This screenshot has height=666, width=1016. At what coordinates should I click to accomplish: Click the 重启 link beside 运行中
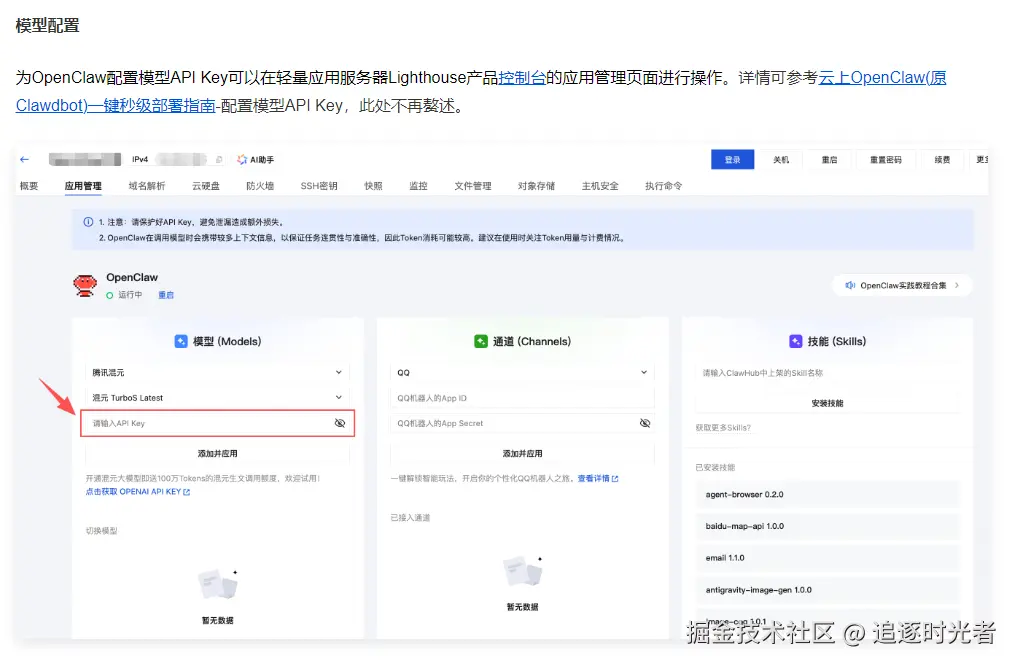tap(166, 295)
